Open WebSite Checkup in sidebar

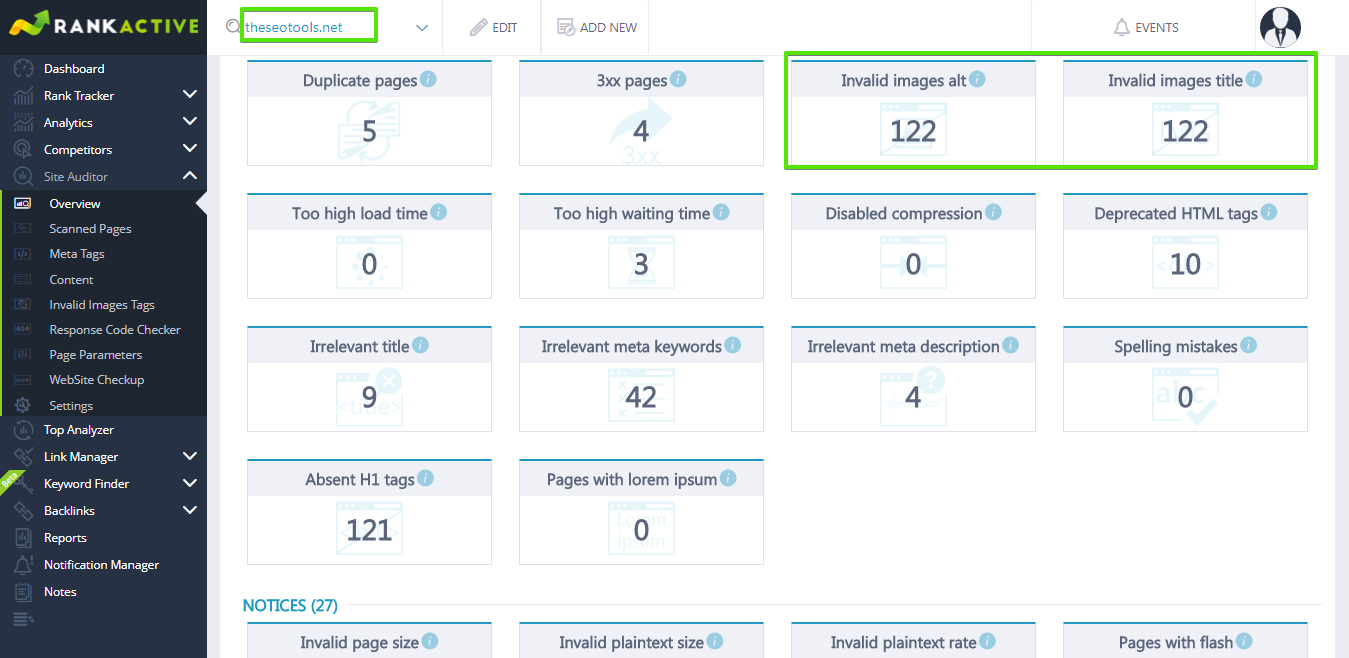[97, 380]
